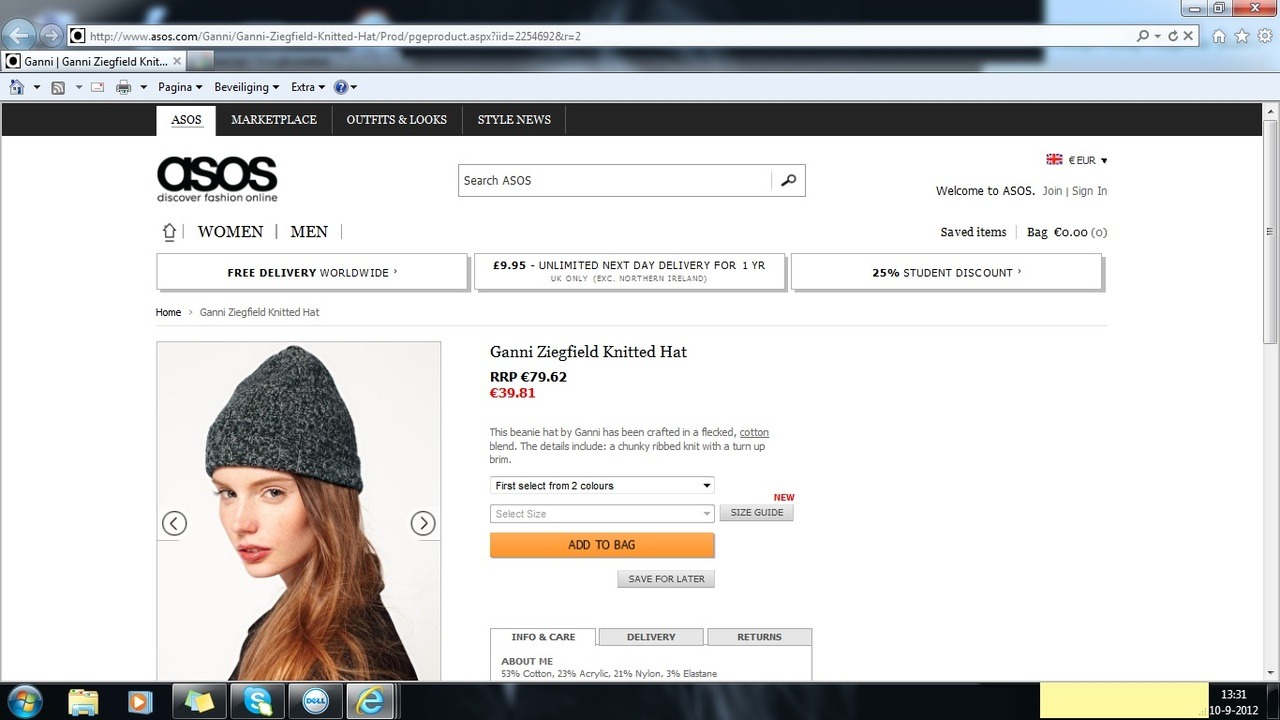Switch to the DELIVERY tab

[x=651, y=637]
